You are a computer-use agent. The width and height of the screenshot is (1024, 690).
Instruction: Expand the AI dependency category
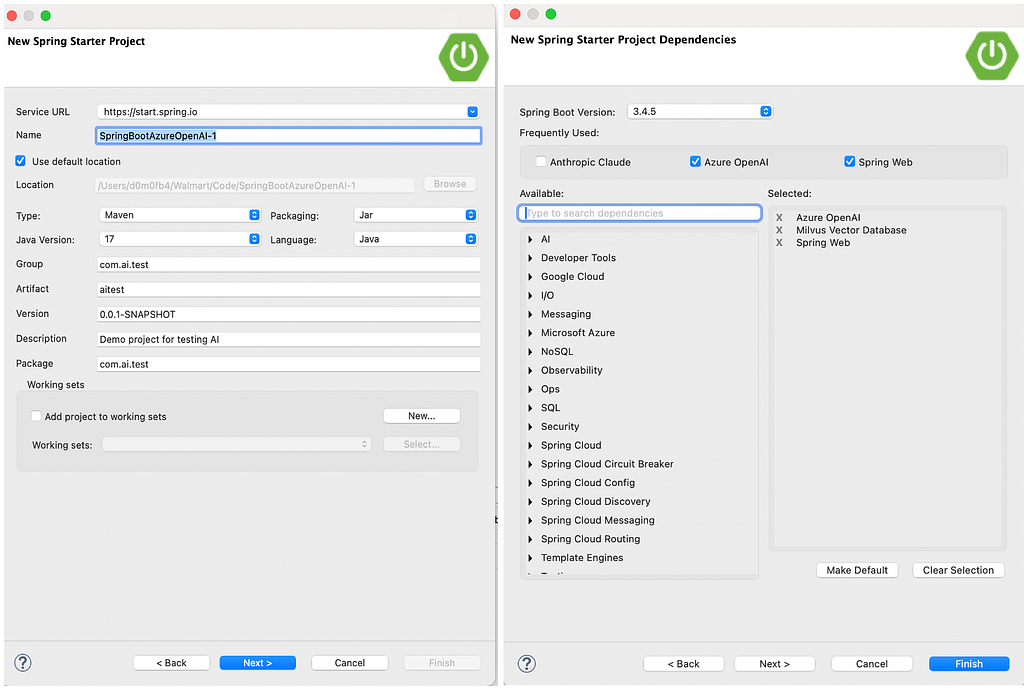click(x=530, y=240)
